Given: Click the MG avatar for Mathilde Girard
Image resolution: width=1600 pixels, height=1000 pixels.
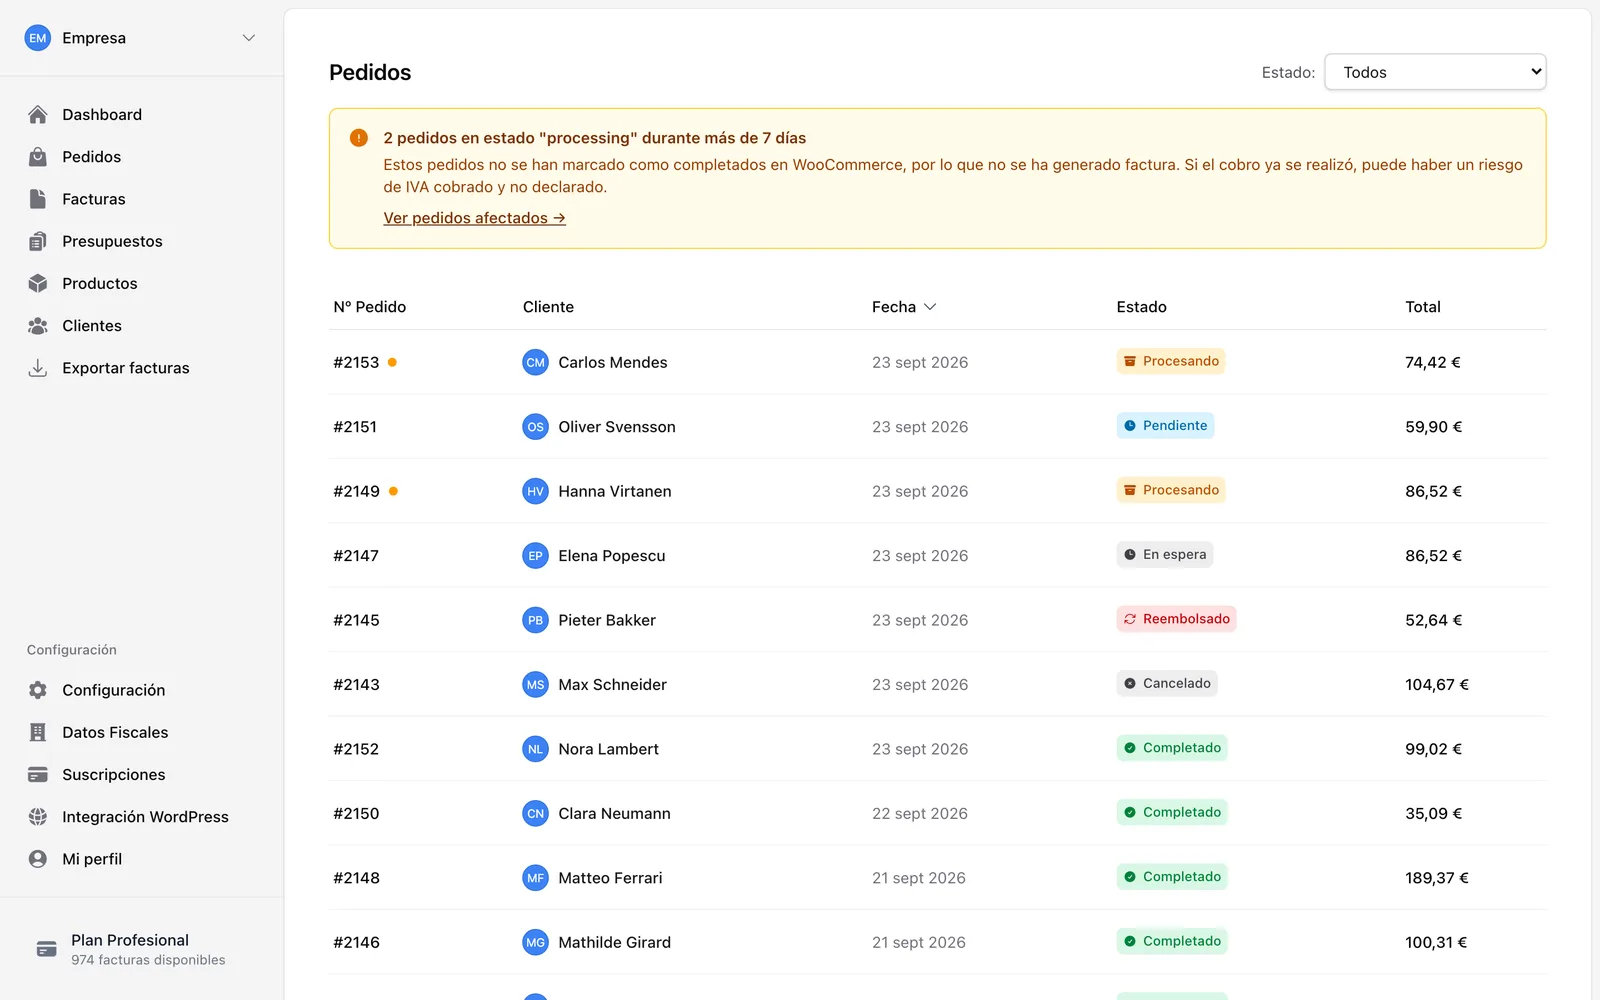Looking at the screenshot, I should 536,942.
